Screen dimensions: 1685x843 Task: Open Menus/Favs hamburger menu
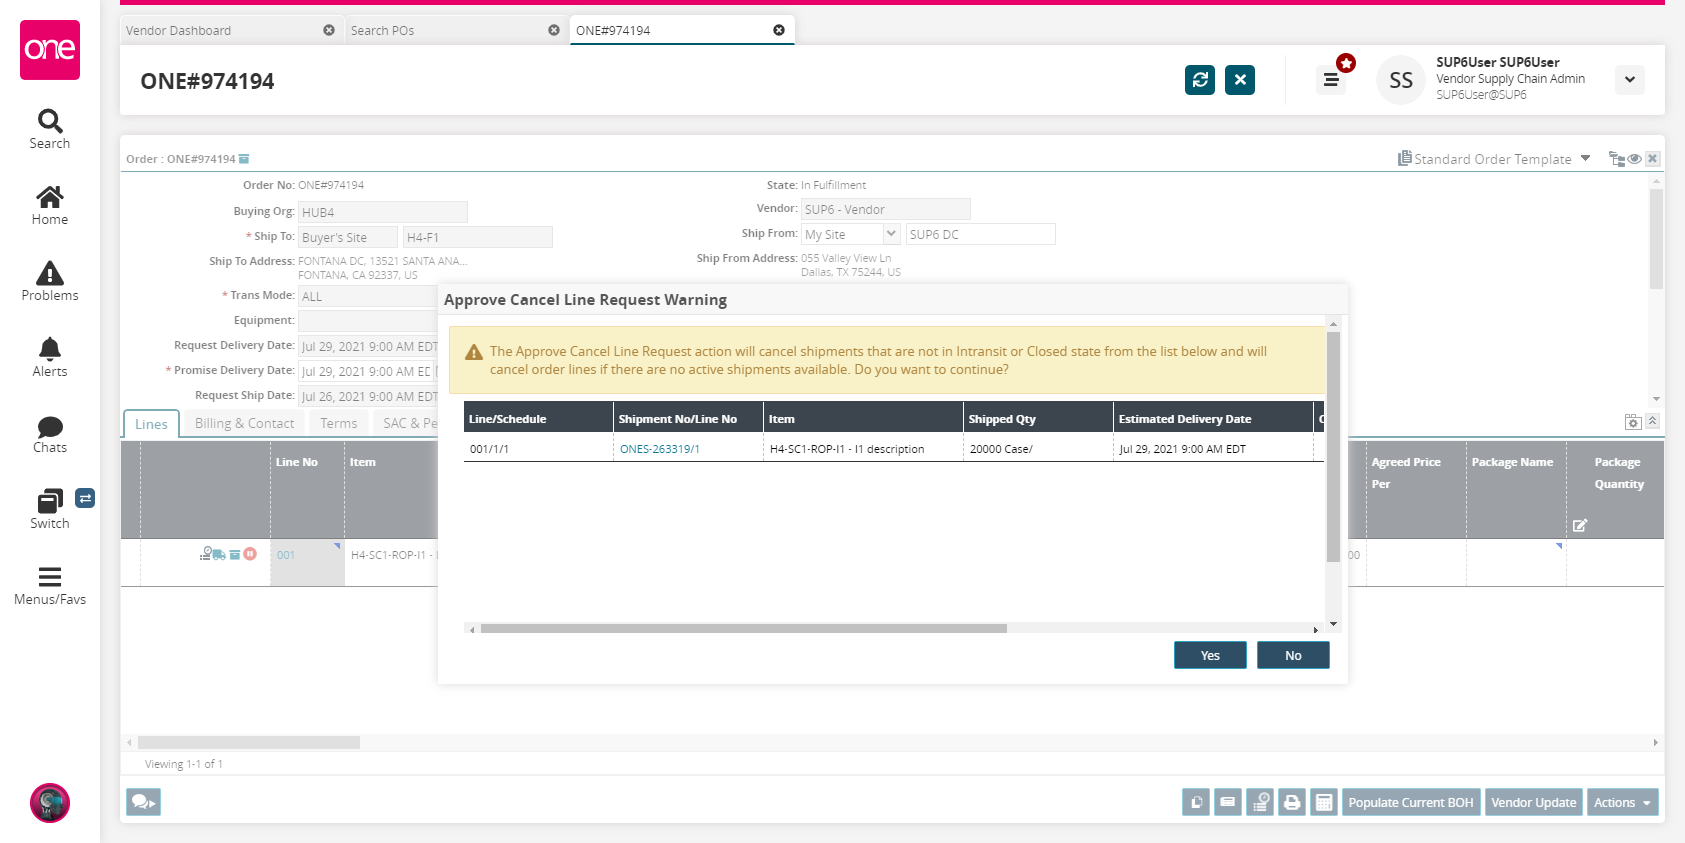pyautogui.click(x=50, y=586)
